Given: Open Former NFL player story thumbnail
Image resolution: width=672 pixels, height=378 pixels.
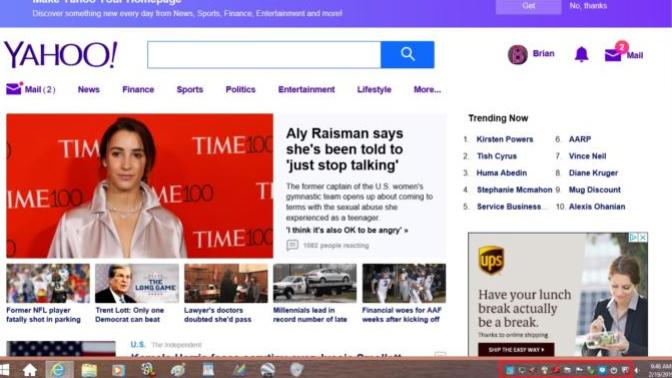Looking at the screenshot, I should tap(48, 283).
